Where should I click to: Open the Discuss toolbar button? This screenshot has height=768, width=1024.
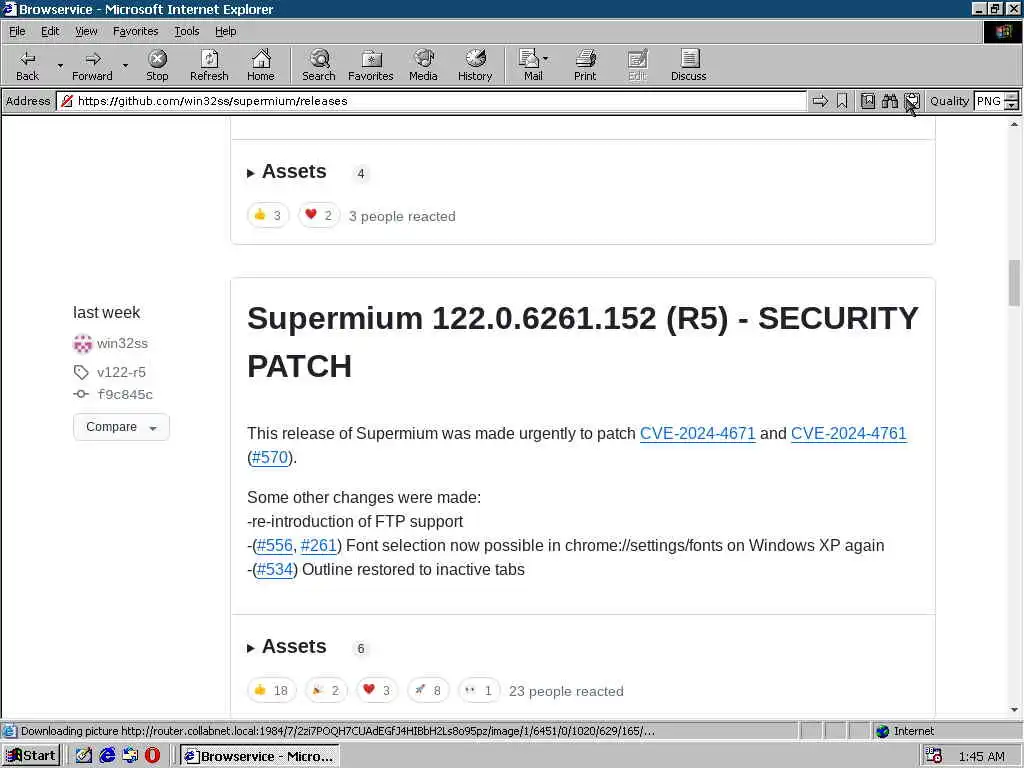tap(689, 65)
